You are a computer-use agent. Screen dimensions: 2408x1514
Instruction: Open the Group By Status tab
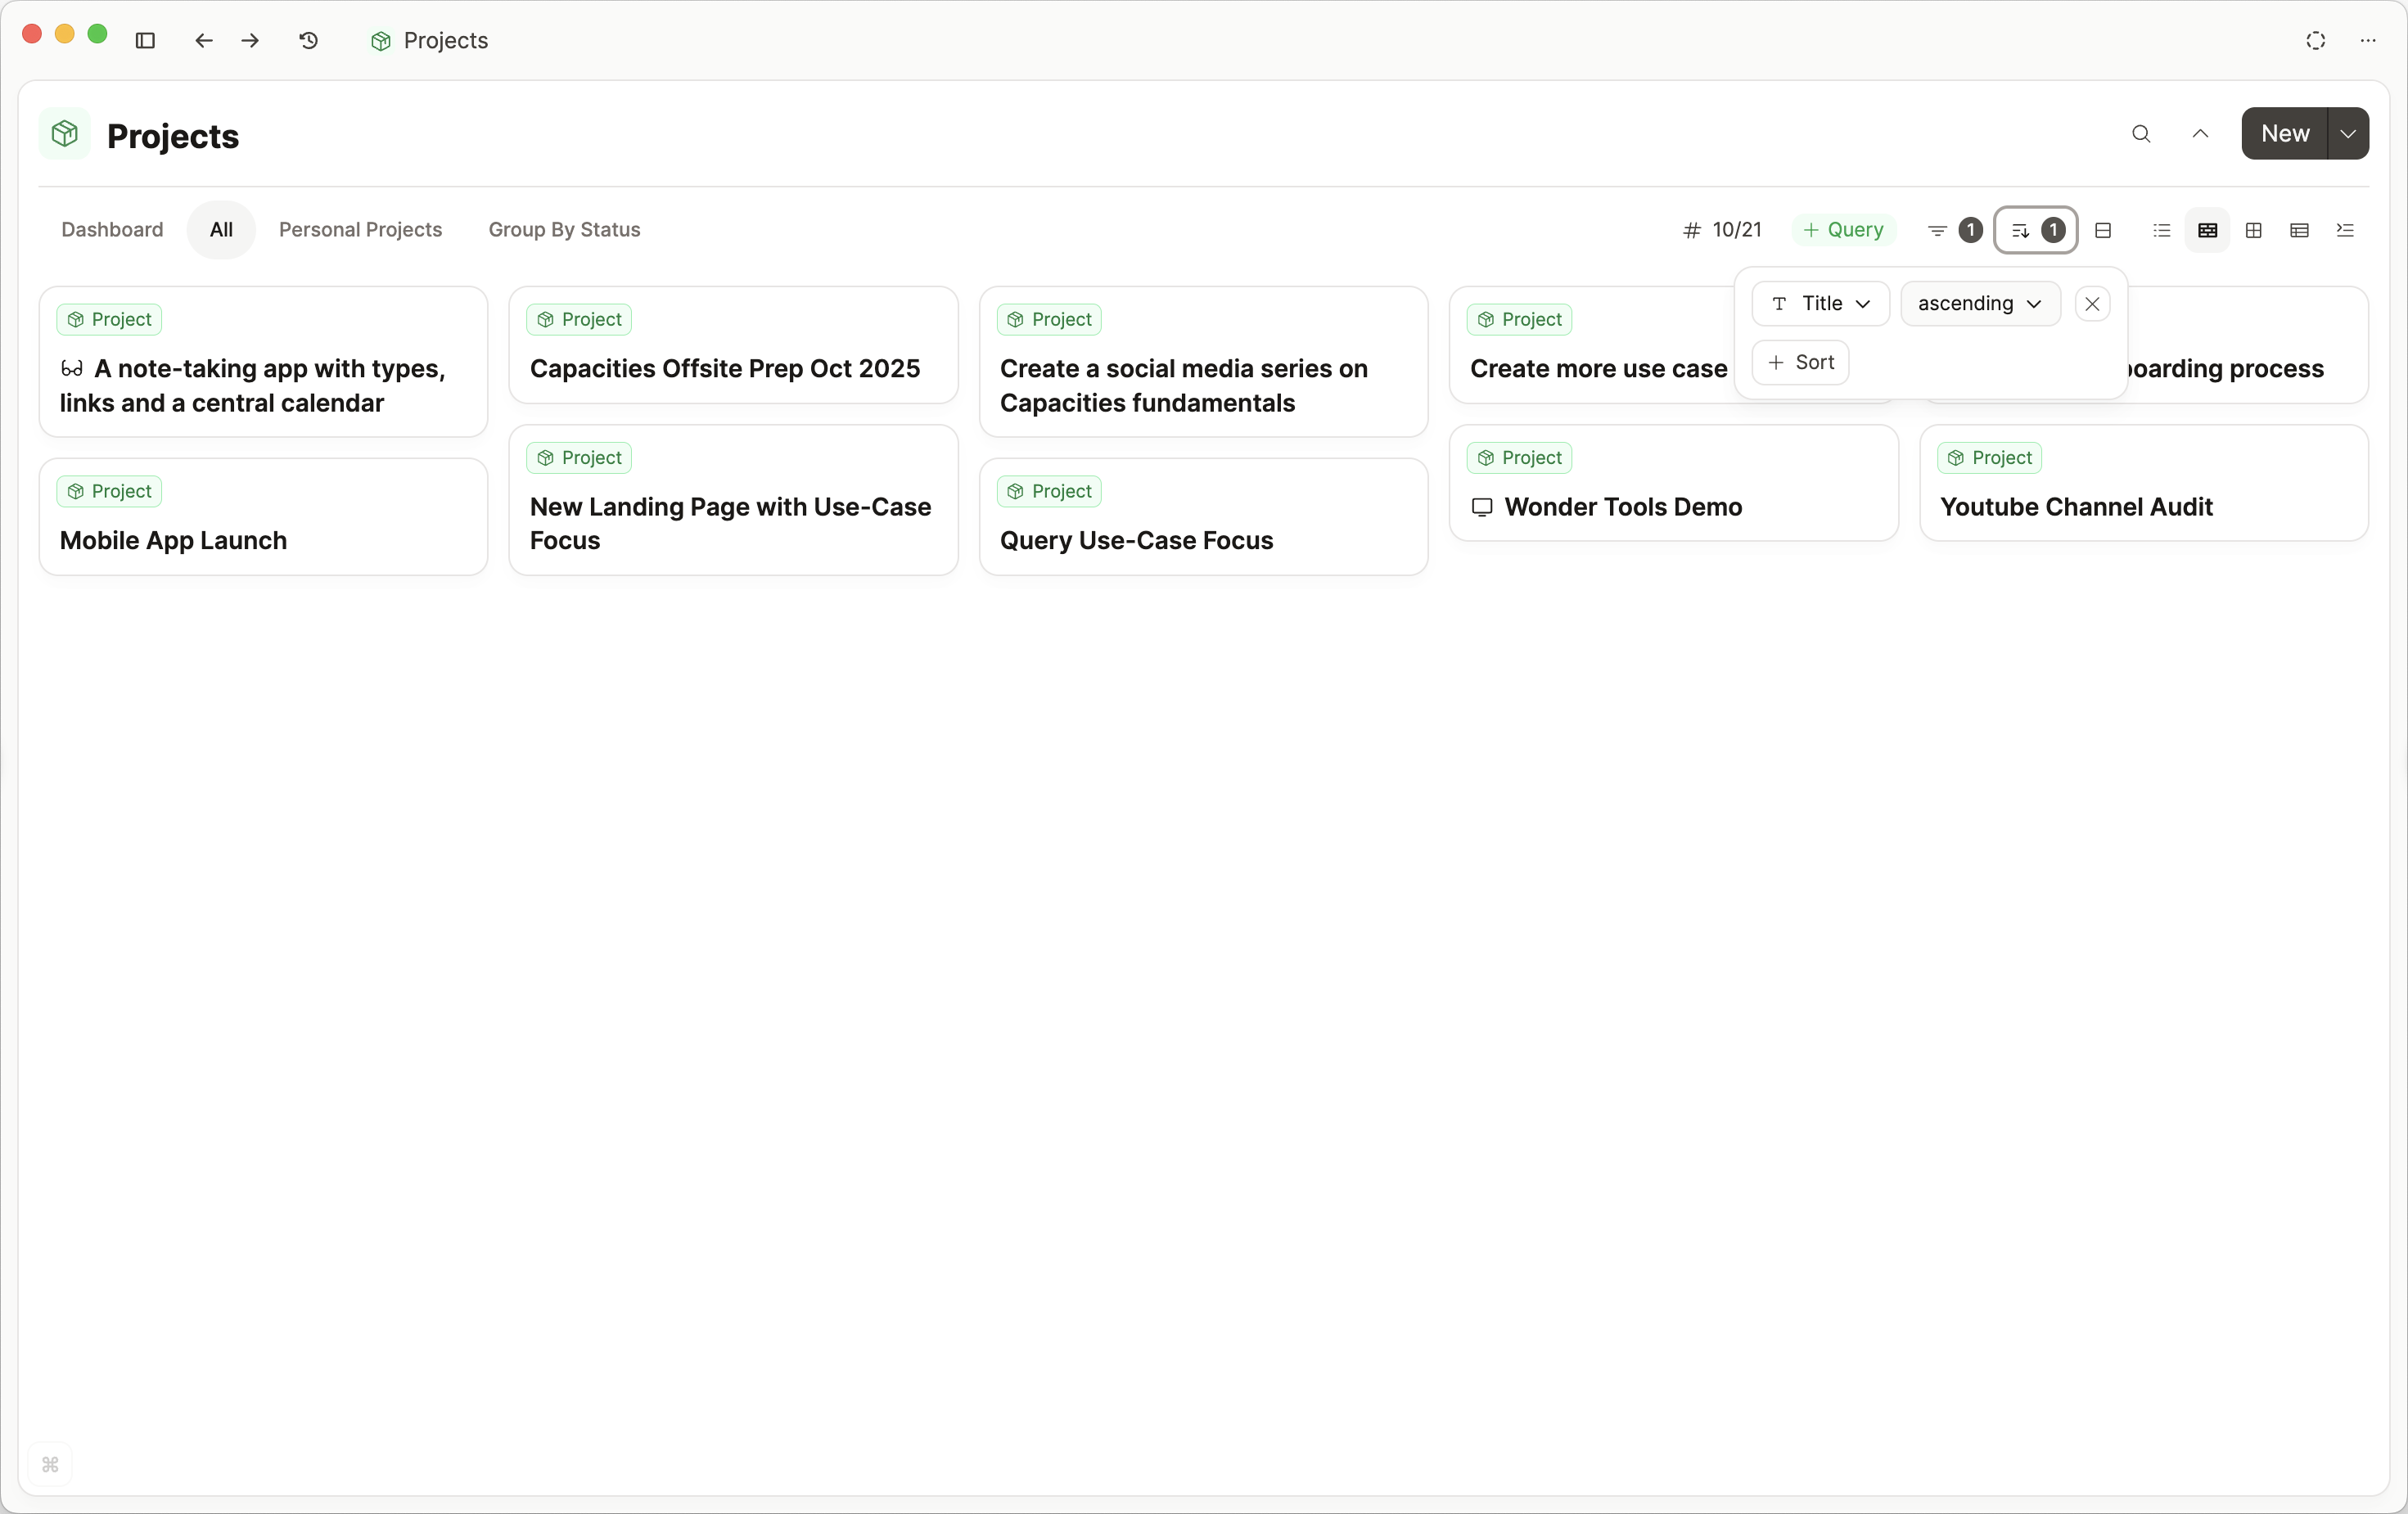(564, 230)
